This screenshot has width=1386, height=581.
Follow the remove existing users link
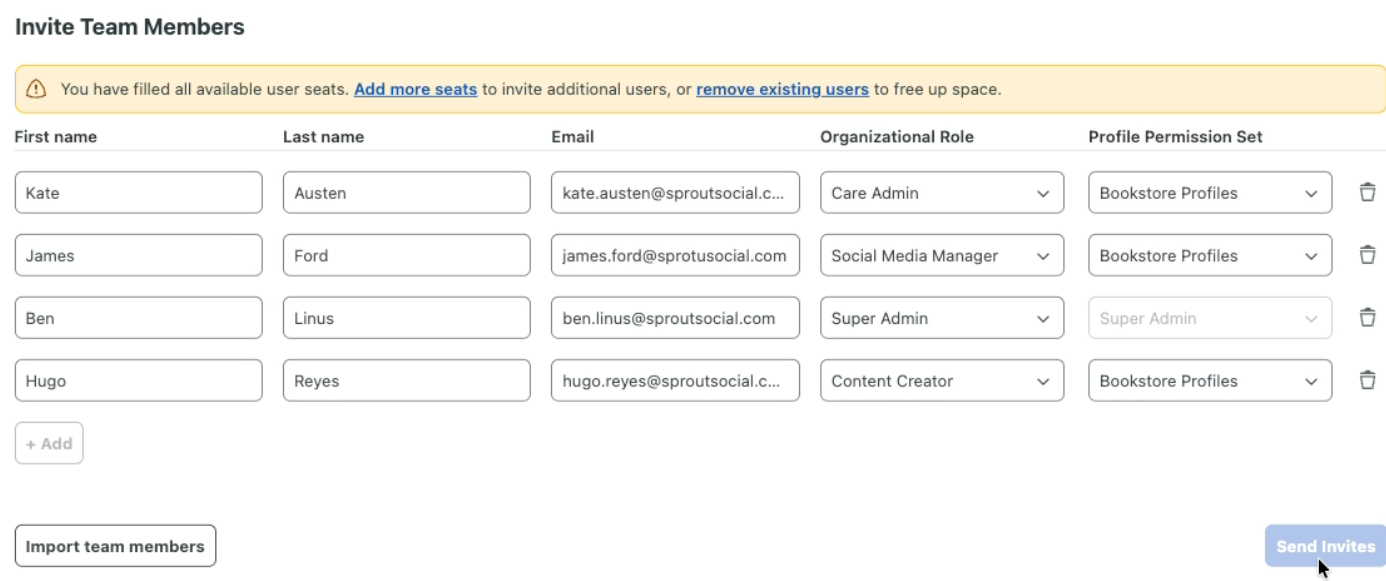[x=782, y=89]
